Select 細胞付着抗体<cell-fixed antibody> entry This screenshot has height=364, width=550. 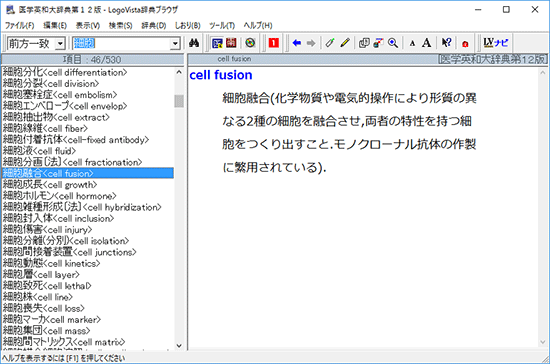tap(76, 140)
